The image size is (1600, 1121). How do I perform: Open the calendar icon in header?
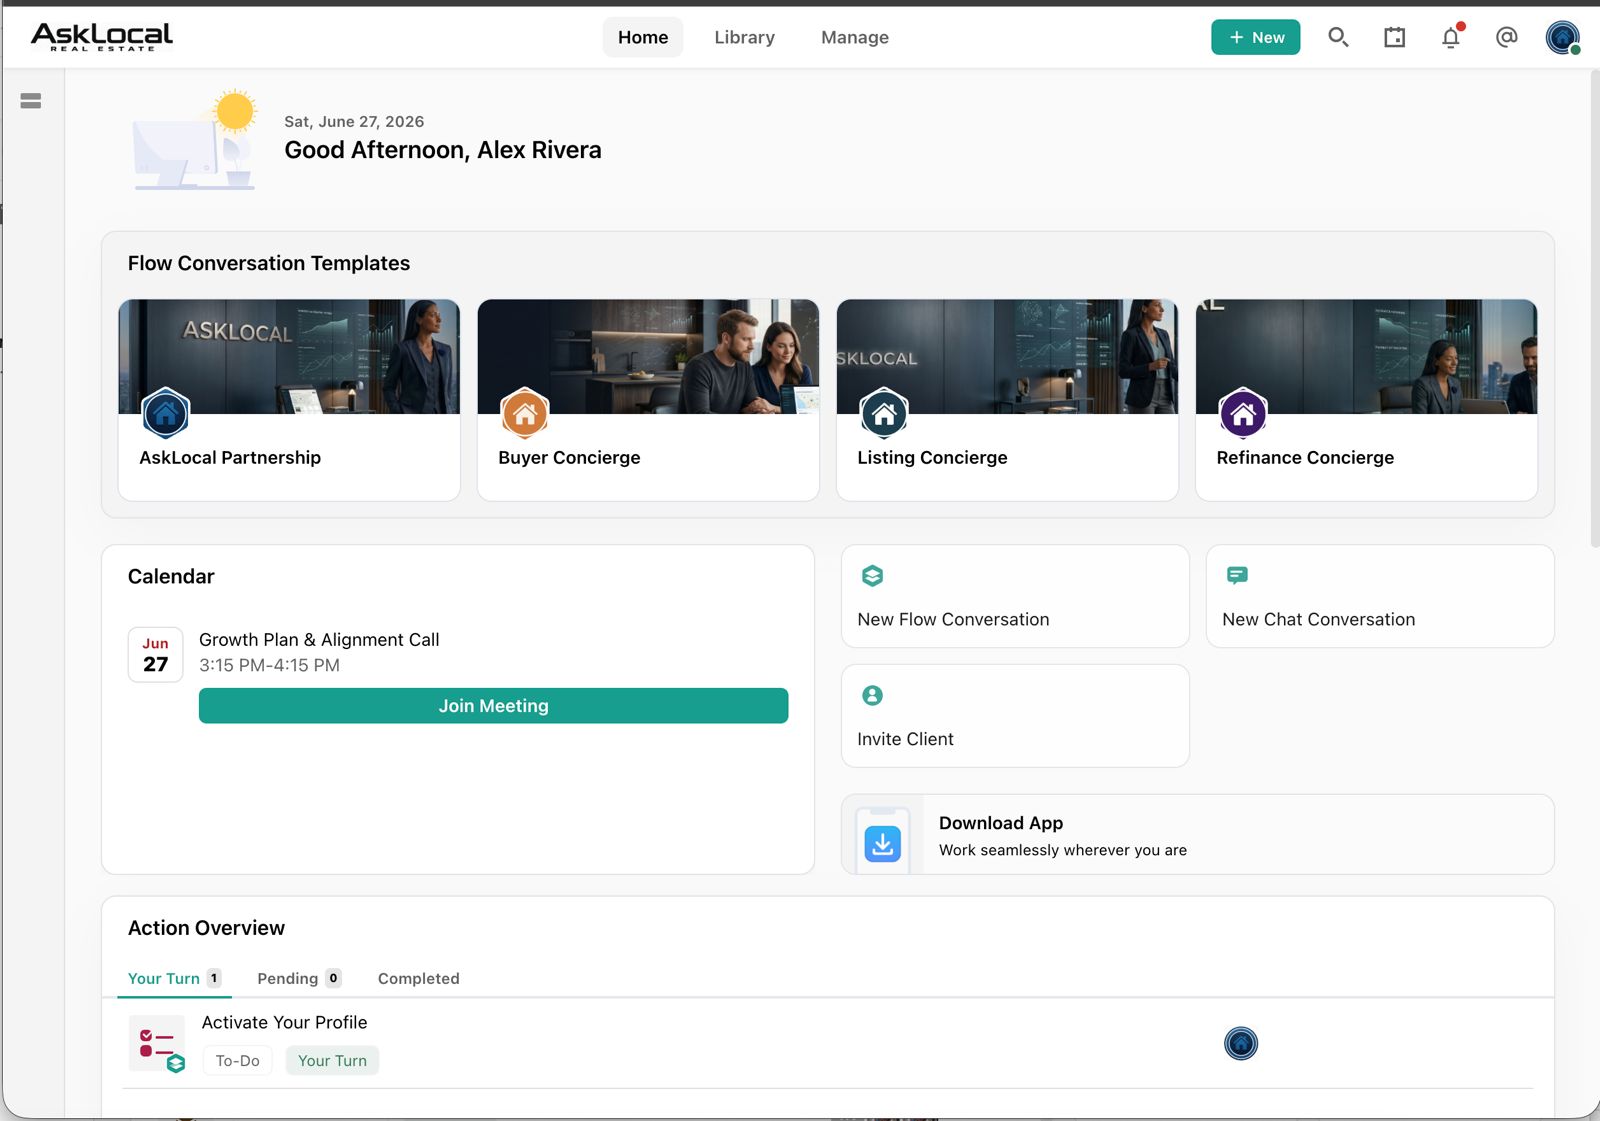coord(1394,37)
